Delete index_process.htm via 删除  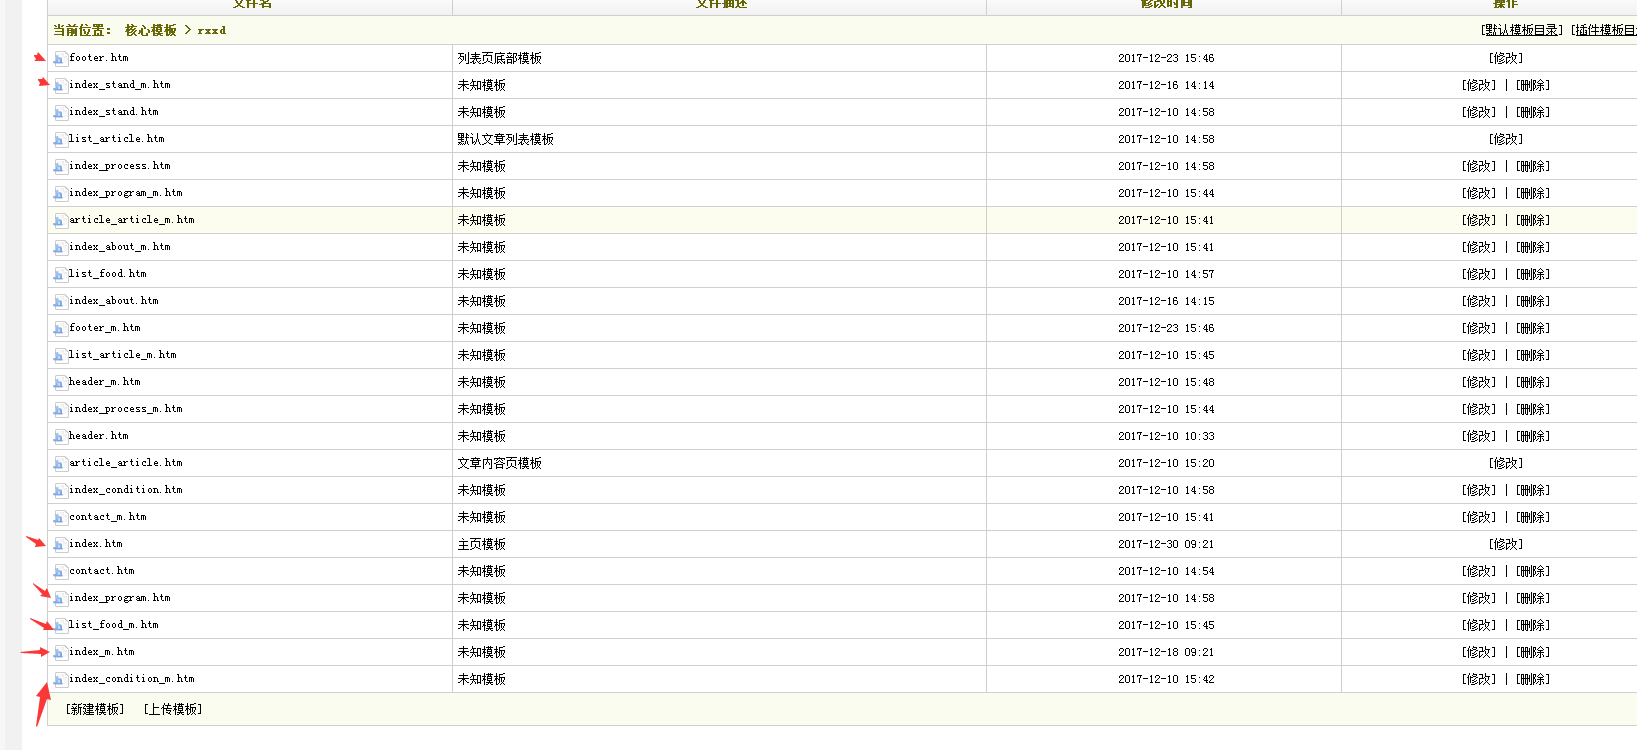click(1533, 167)
